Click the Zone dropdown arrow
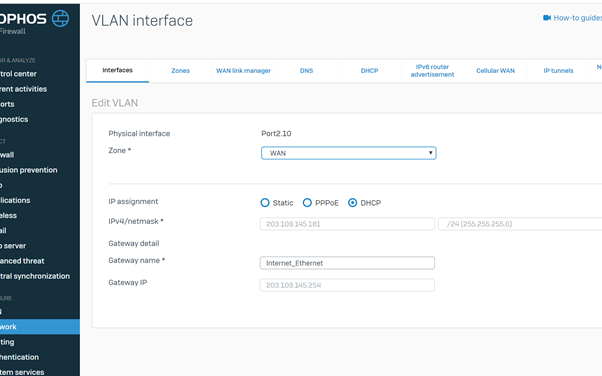This screenshot has width=602, height=376. pos(430,153)
